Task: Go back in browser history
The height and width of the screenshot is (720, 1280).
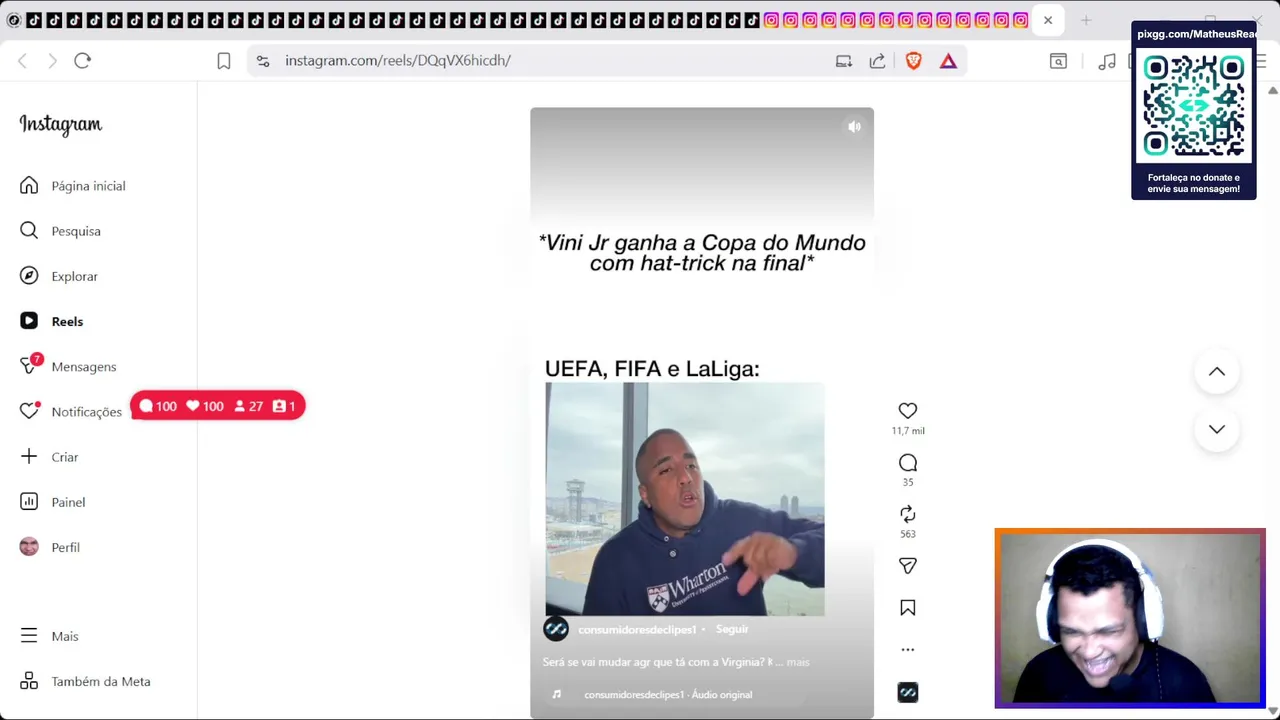Action: (22, 61)
